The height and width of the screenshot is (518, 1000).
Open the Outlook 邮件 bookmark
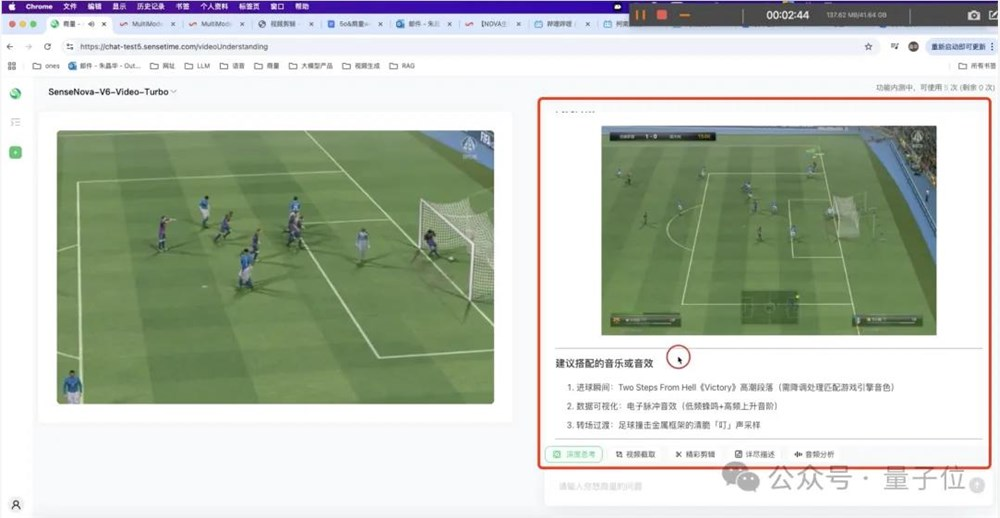[x=105, y=66]
